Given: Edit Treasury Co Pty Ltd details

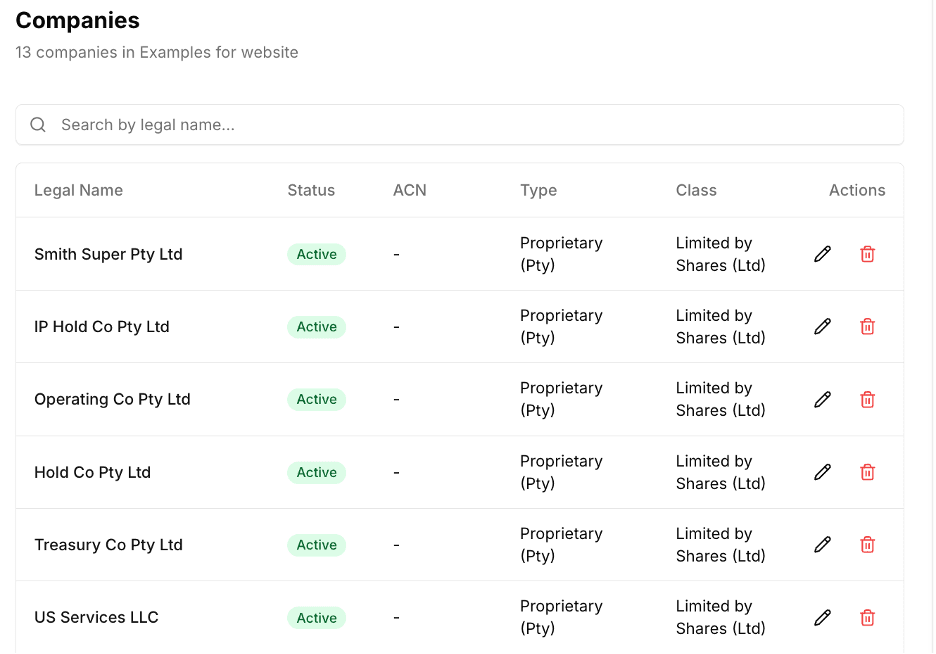Looking at the screenshot, I should coord(821,544).
